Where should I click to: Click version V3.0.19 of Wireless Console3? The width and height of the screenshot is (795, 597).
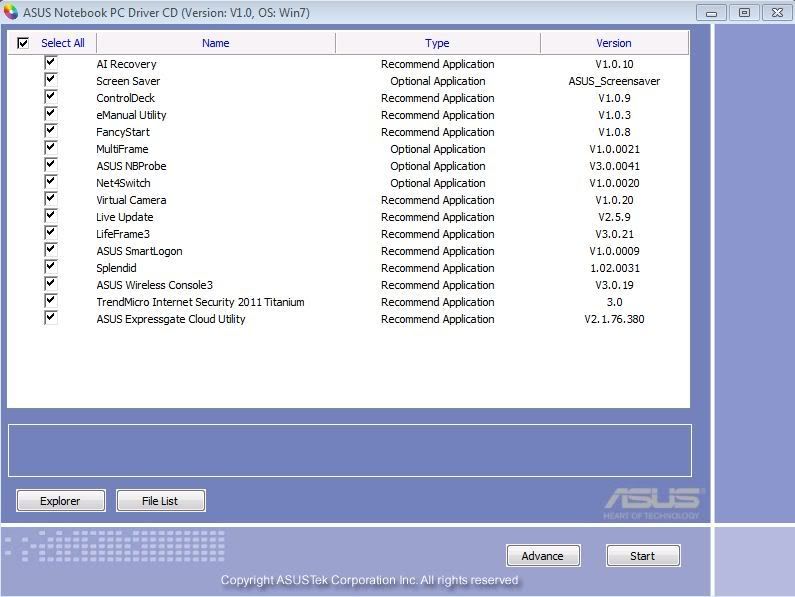coord(614,285)
